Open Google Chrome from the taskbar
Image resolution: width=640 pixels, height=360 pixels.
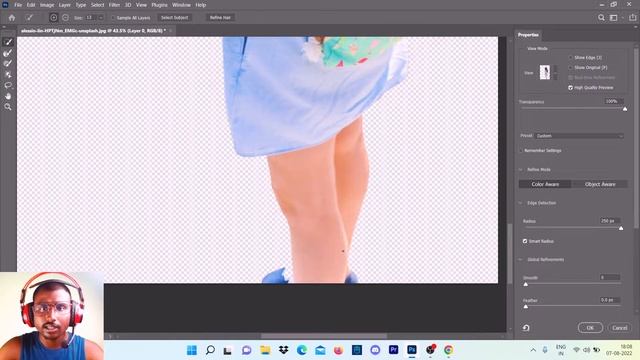click(x=449, y=350)
